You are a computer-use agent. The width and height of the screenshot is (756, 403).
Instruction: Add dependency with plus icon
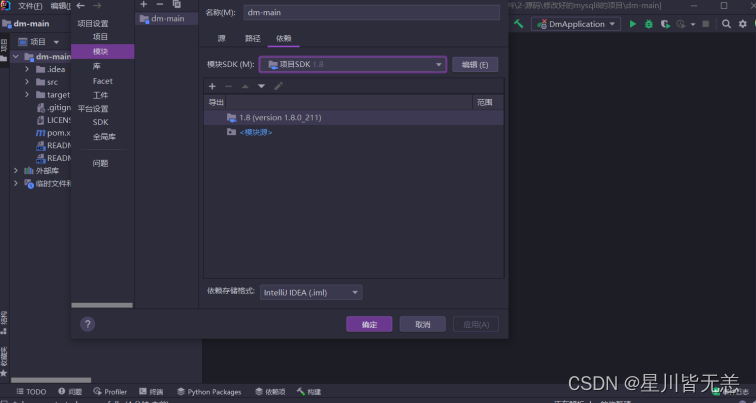point(212,86)
